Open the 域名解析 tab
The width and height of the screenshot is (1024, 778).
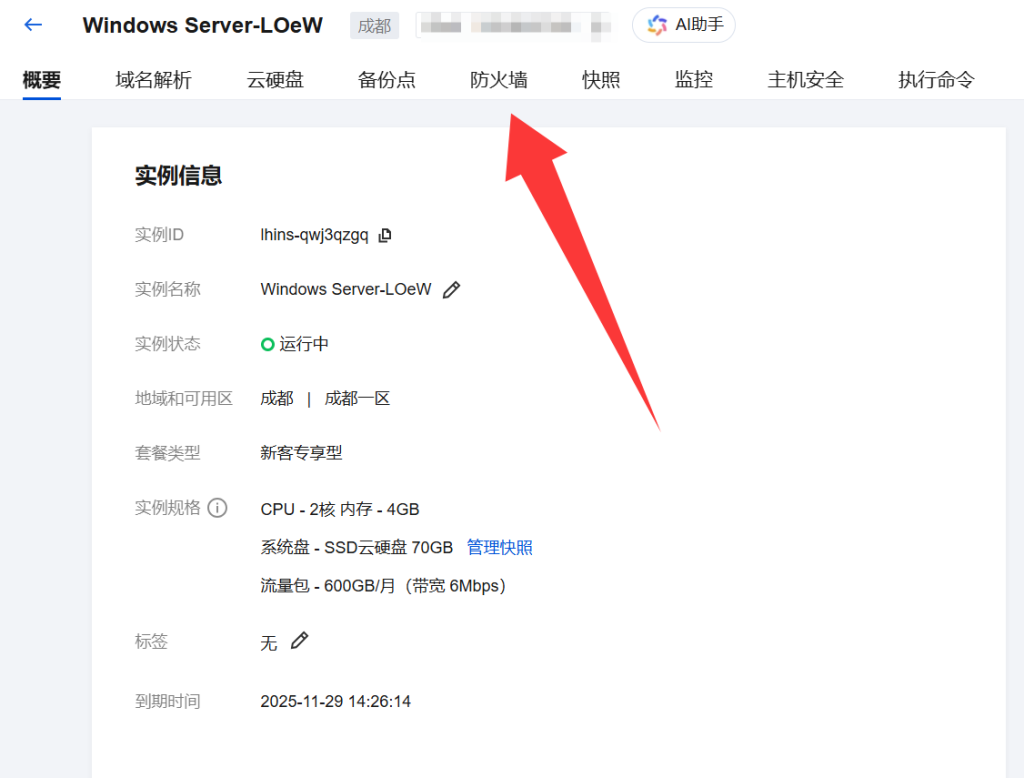coord(153,80)
